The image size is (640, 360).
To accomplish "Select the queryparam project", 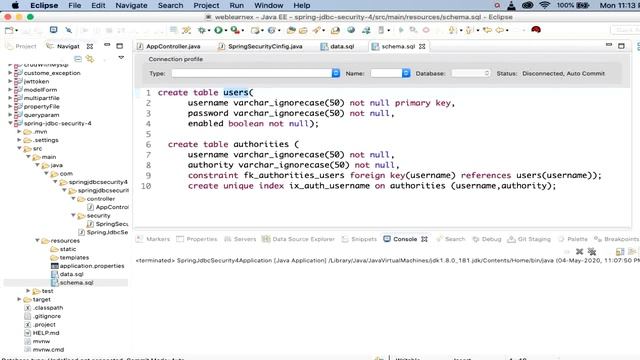I will coord(41,115).
